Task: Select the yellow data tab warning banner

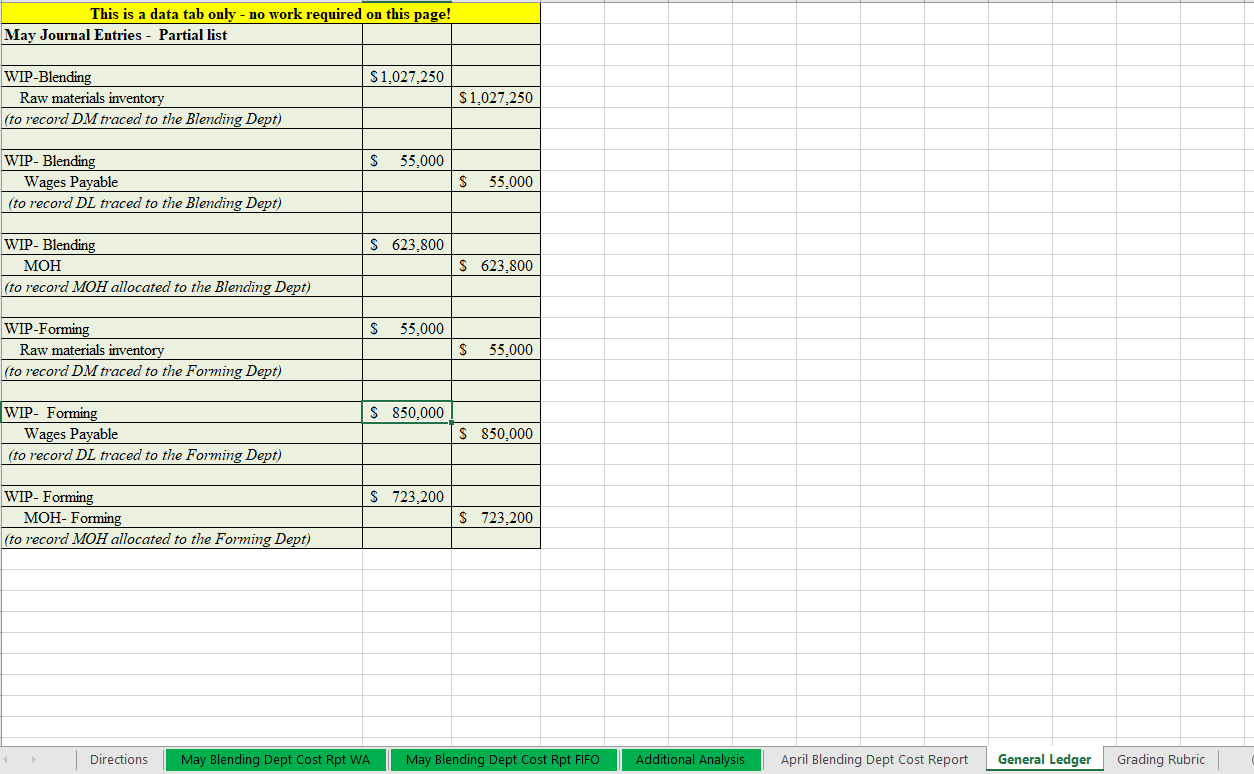Action: click(x=270, y=14)
